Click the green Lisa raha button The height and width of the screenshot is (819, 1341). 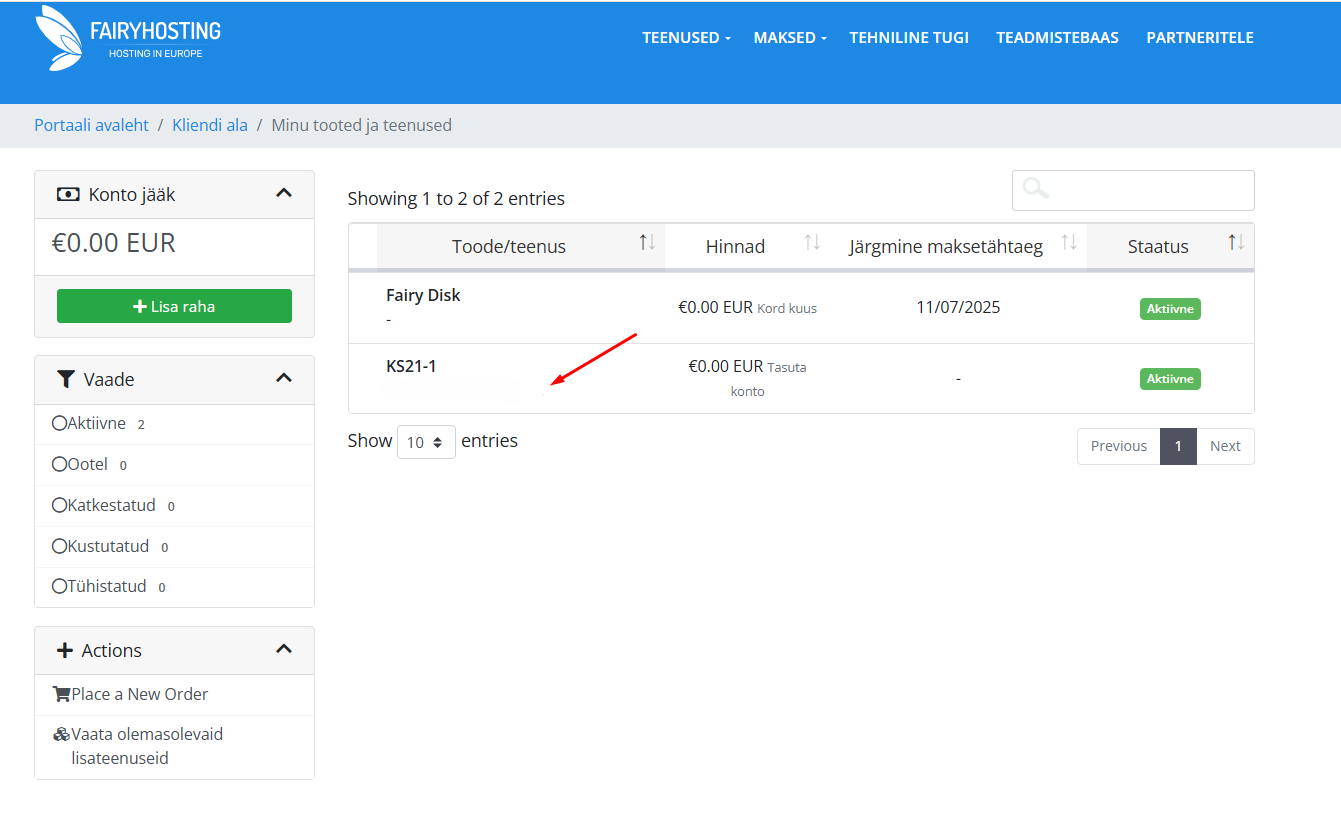point(174,306)
